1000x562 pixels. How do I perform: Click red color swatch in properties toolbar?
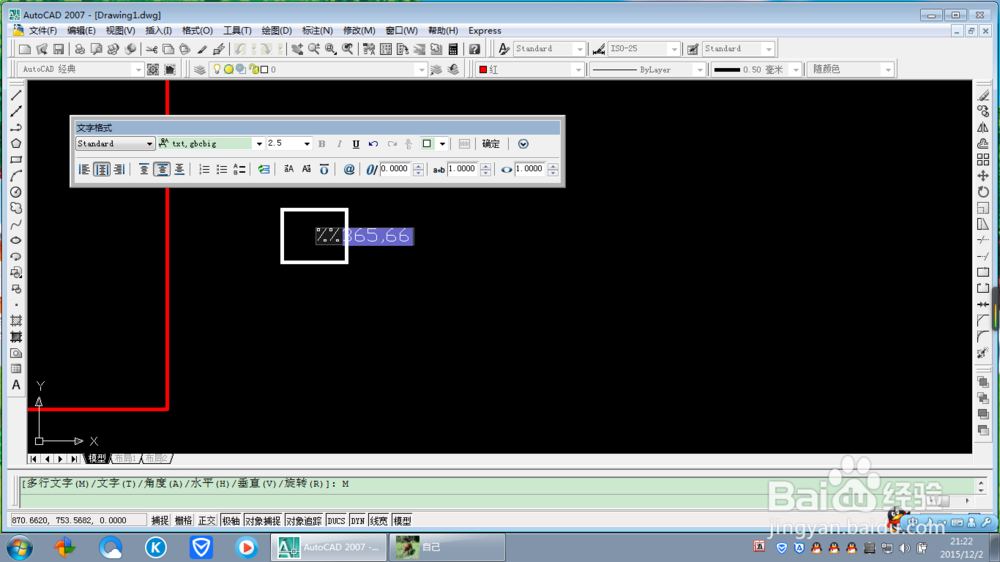483,70
